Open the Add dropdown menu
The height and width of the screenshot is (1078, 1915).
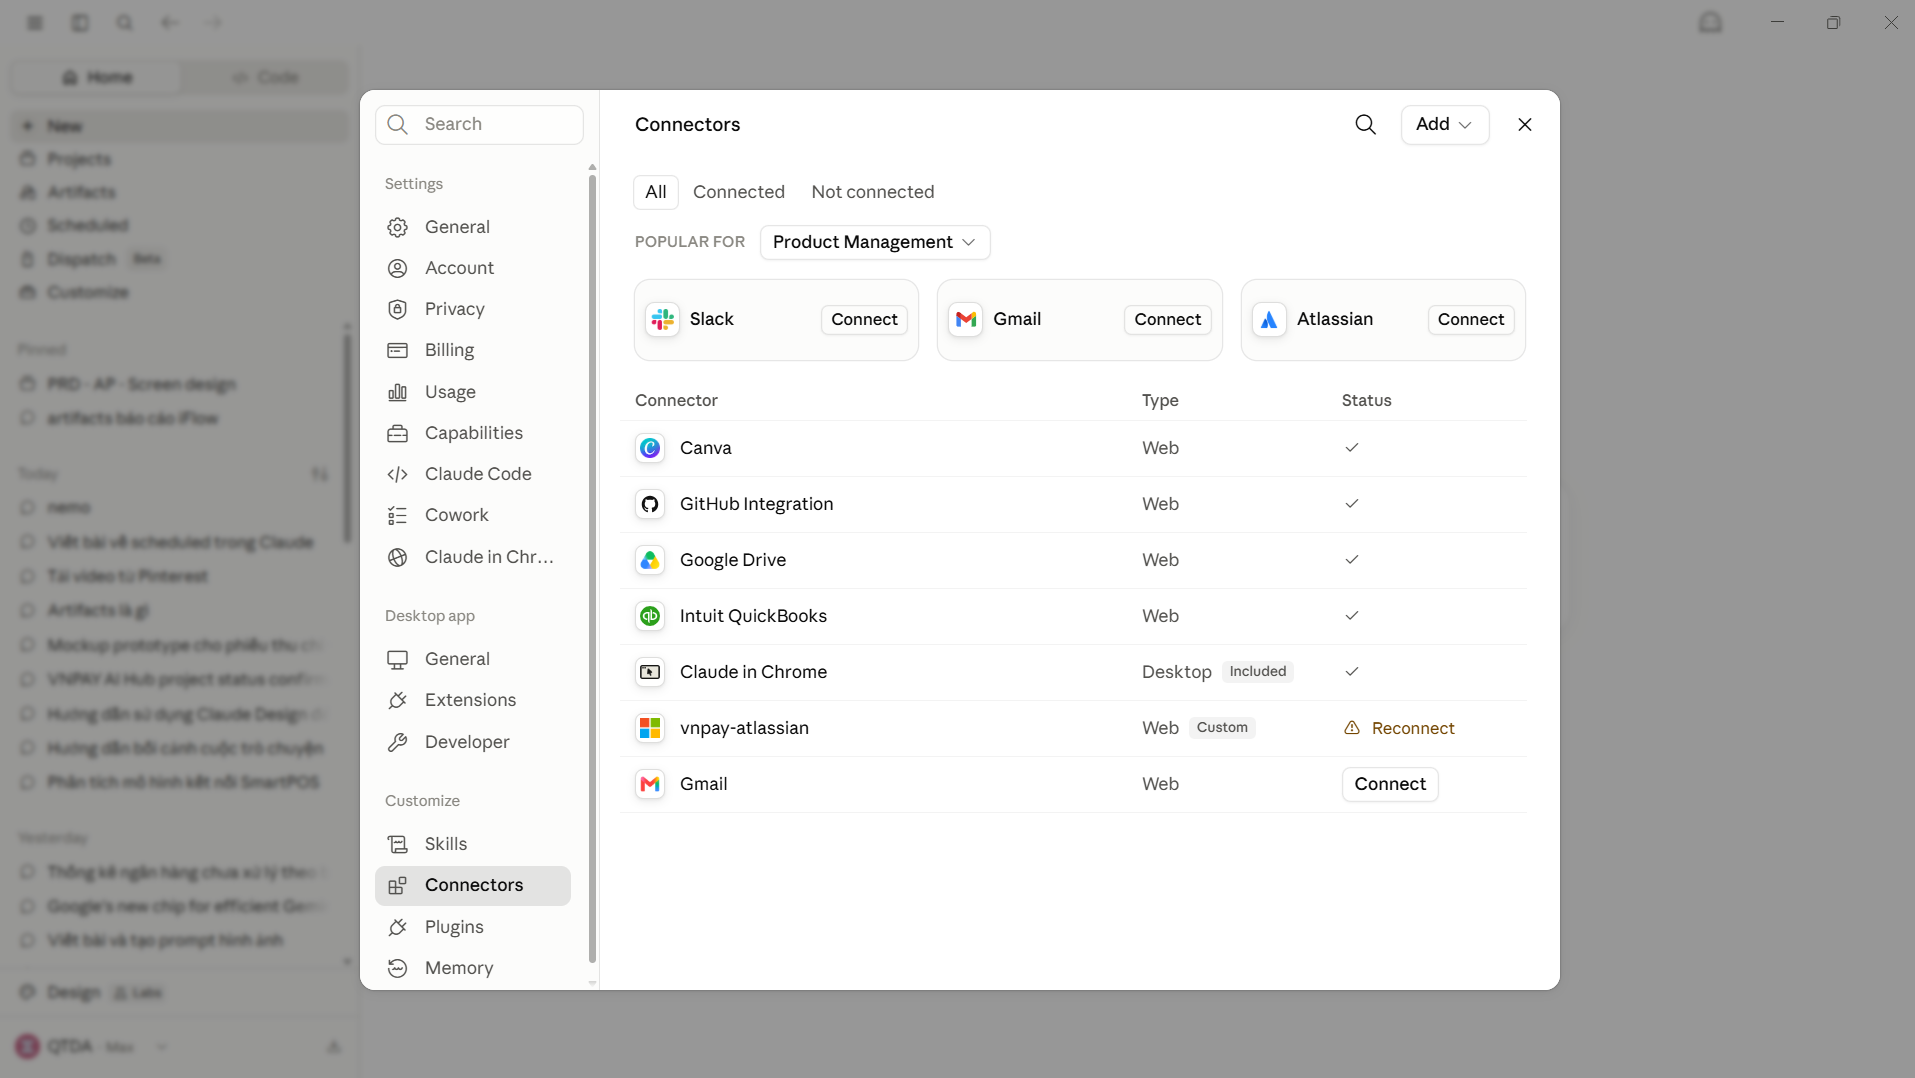pos(1445,124)
